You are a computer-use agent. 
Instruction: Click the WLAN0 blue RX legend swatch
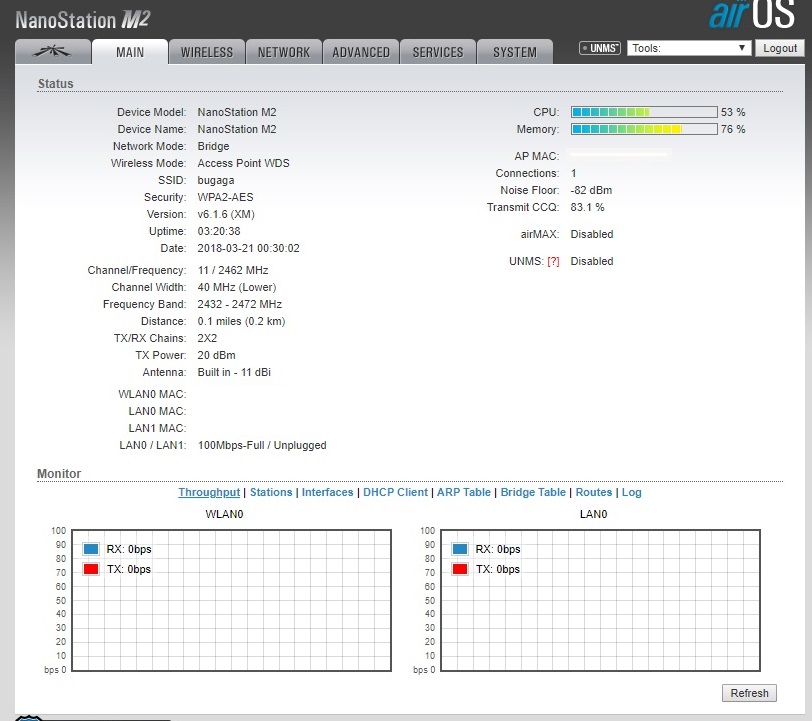(x=91, y=549)
